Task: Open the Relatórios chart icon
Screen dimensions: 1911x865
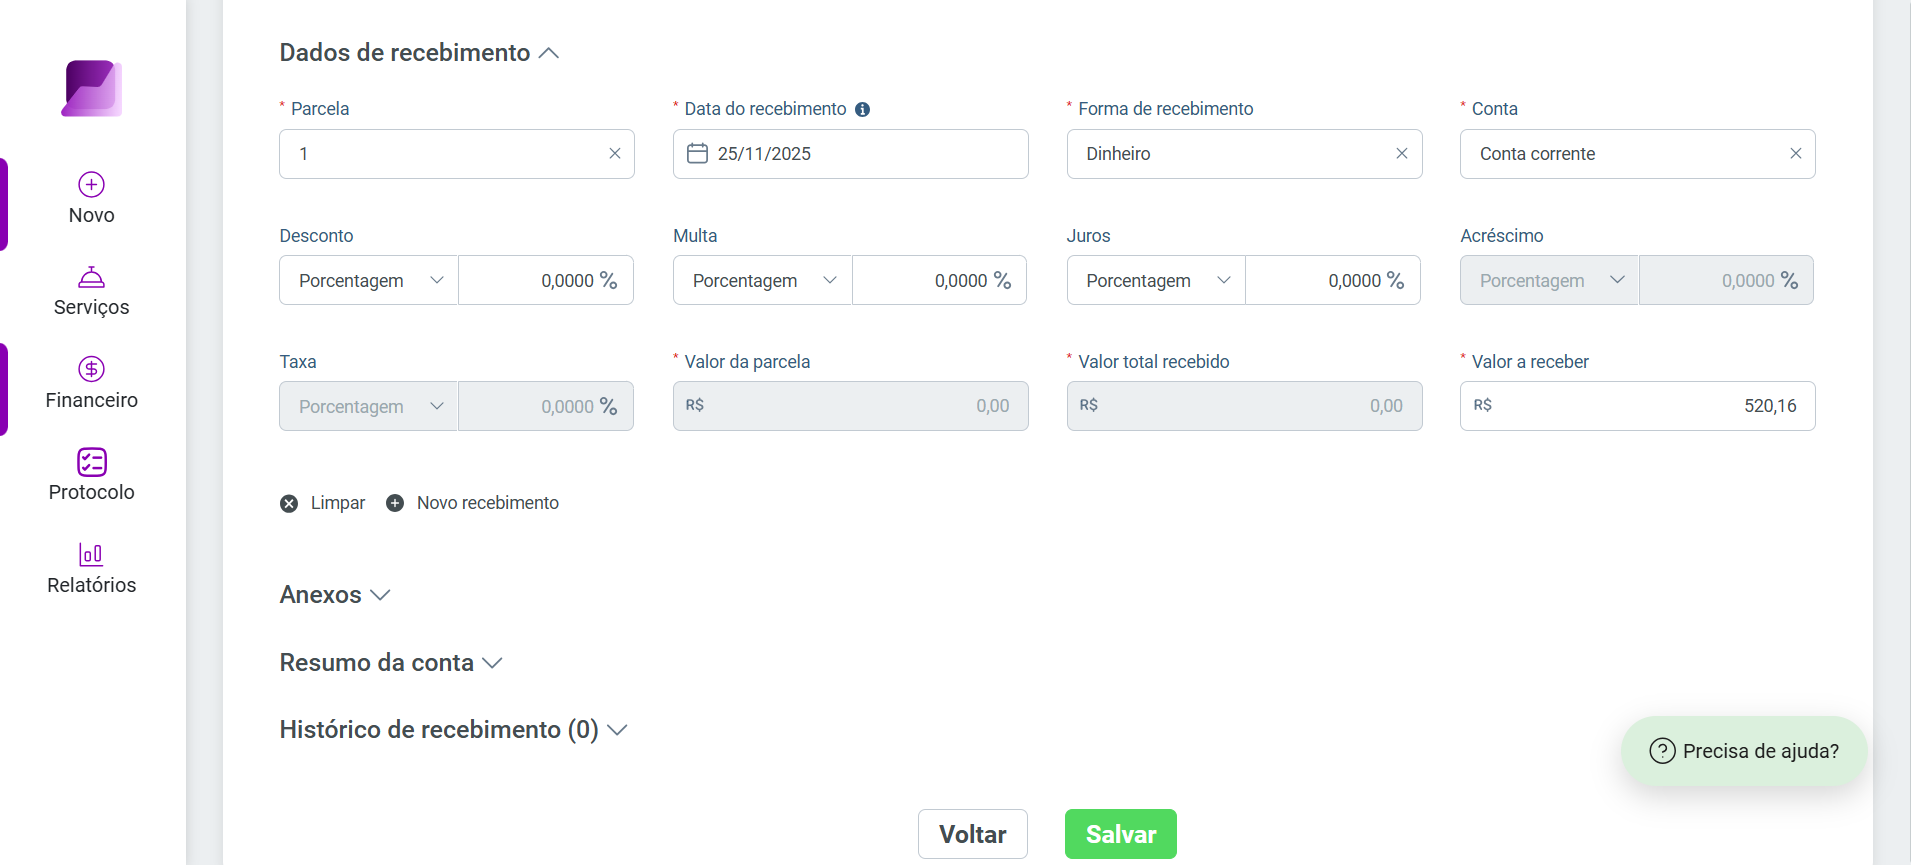Action: [91, 554]
